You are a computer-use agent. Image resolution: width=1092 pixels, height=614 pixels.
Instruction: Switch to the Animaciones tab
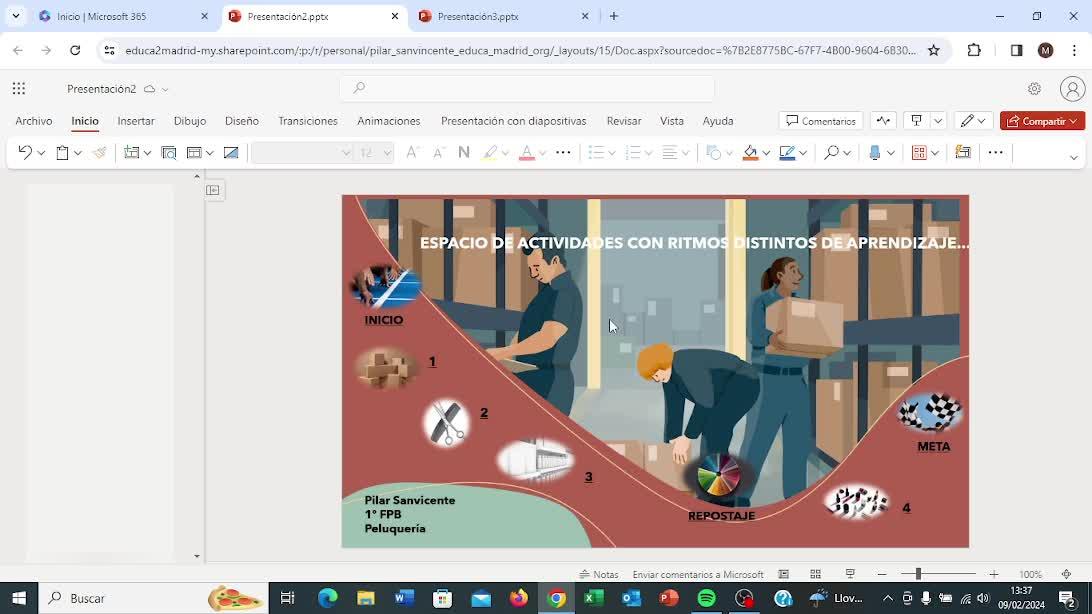point(389,121)
